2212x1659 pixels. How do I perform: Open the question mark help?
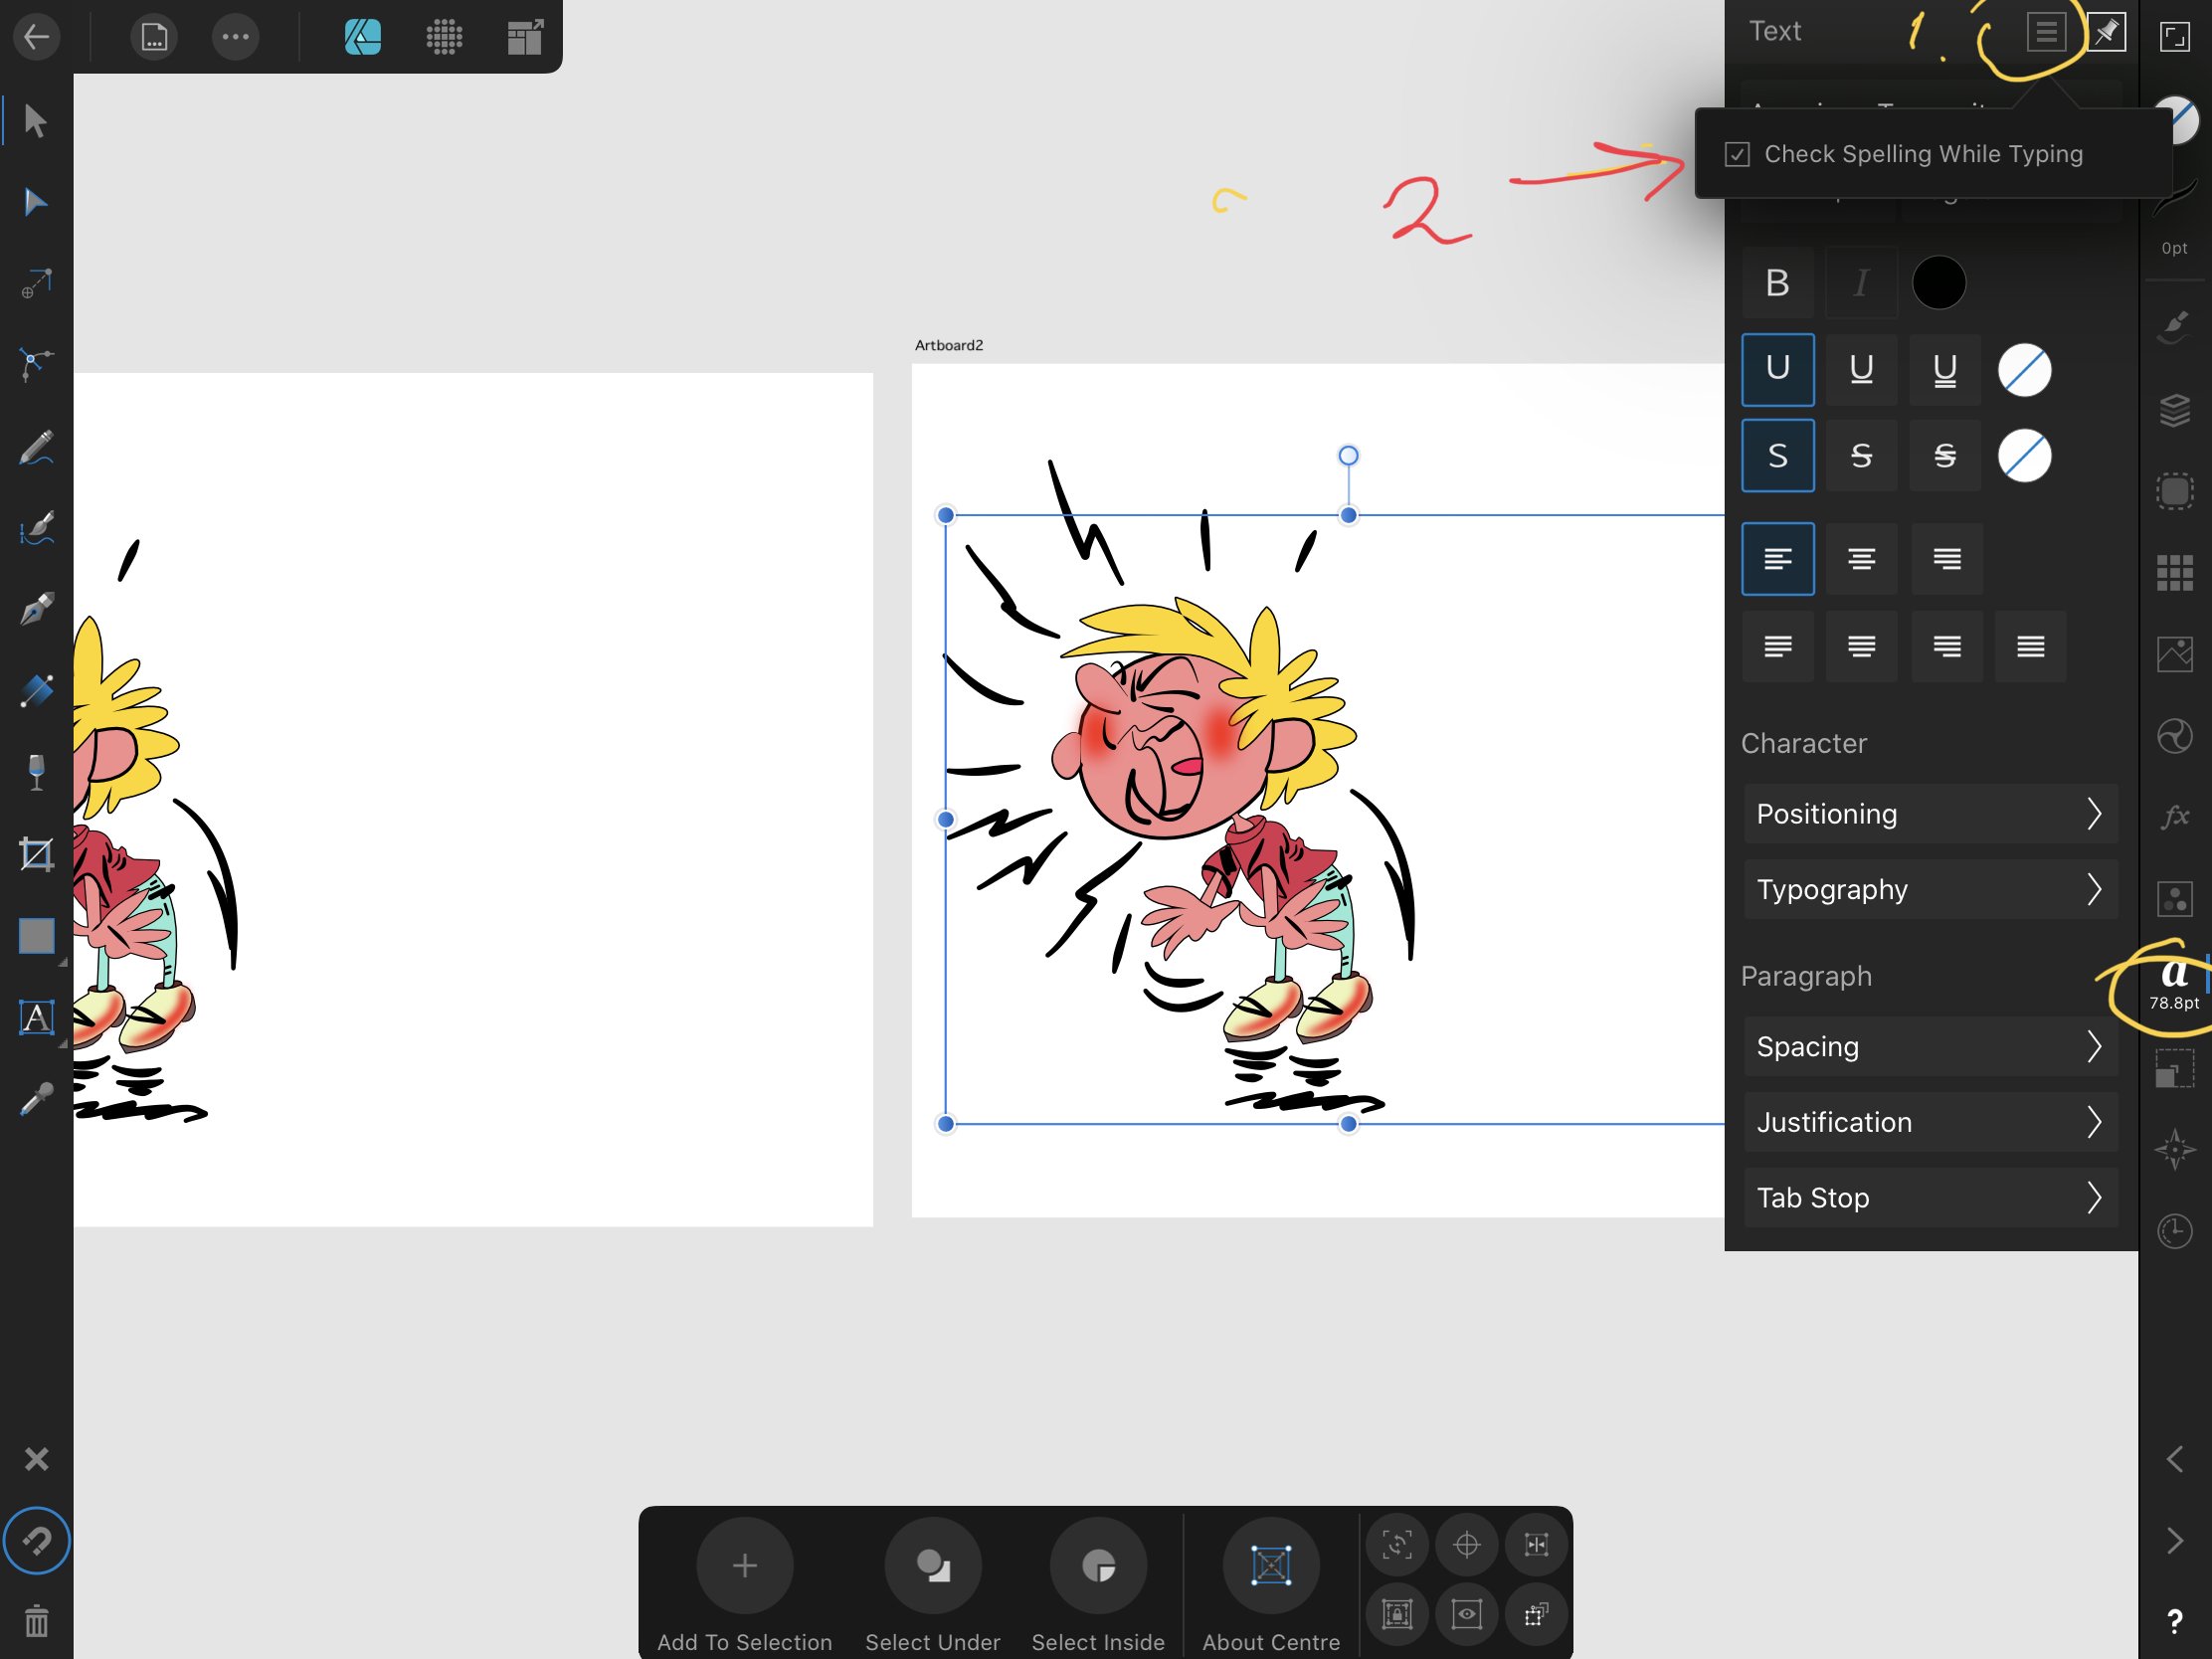[x=2175, y=1621]
